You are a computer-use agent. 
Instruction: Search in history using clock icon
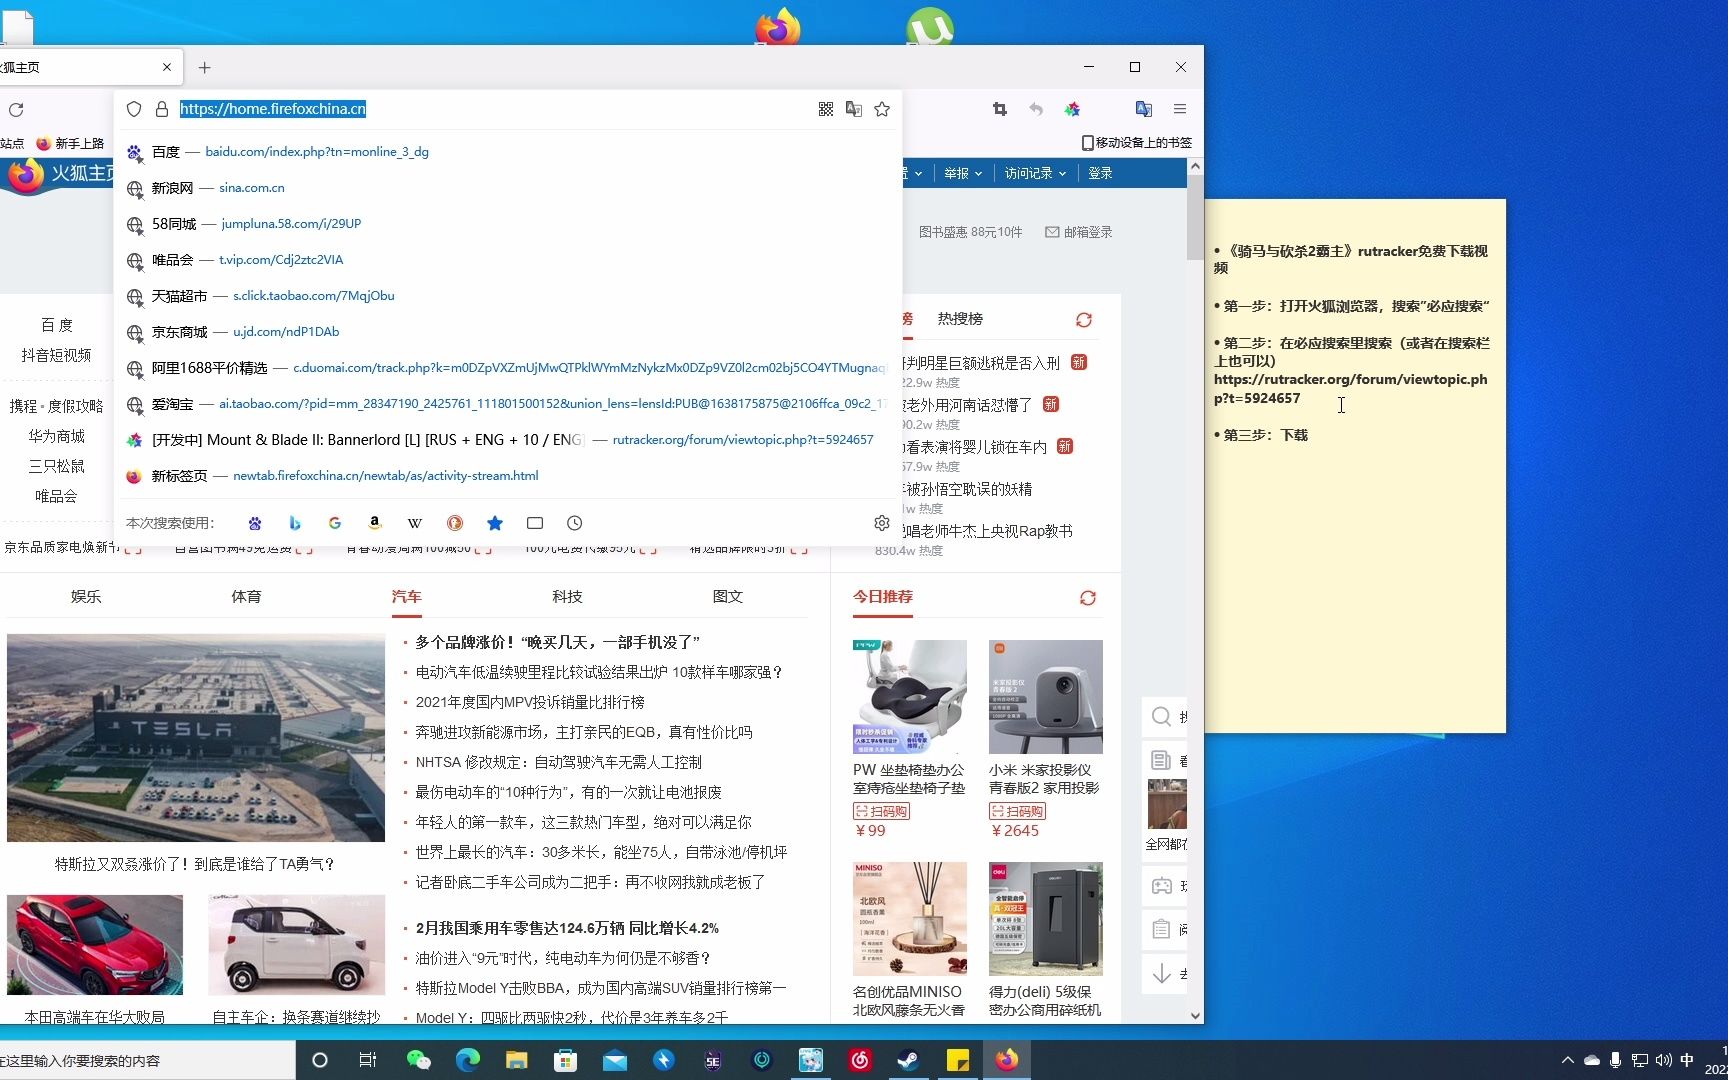(x=575, y=523)
